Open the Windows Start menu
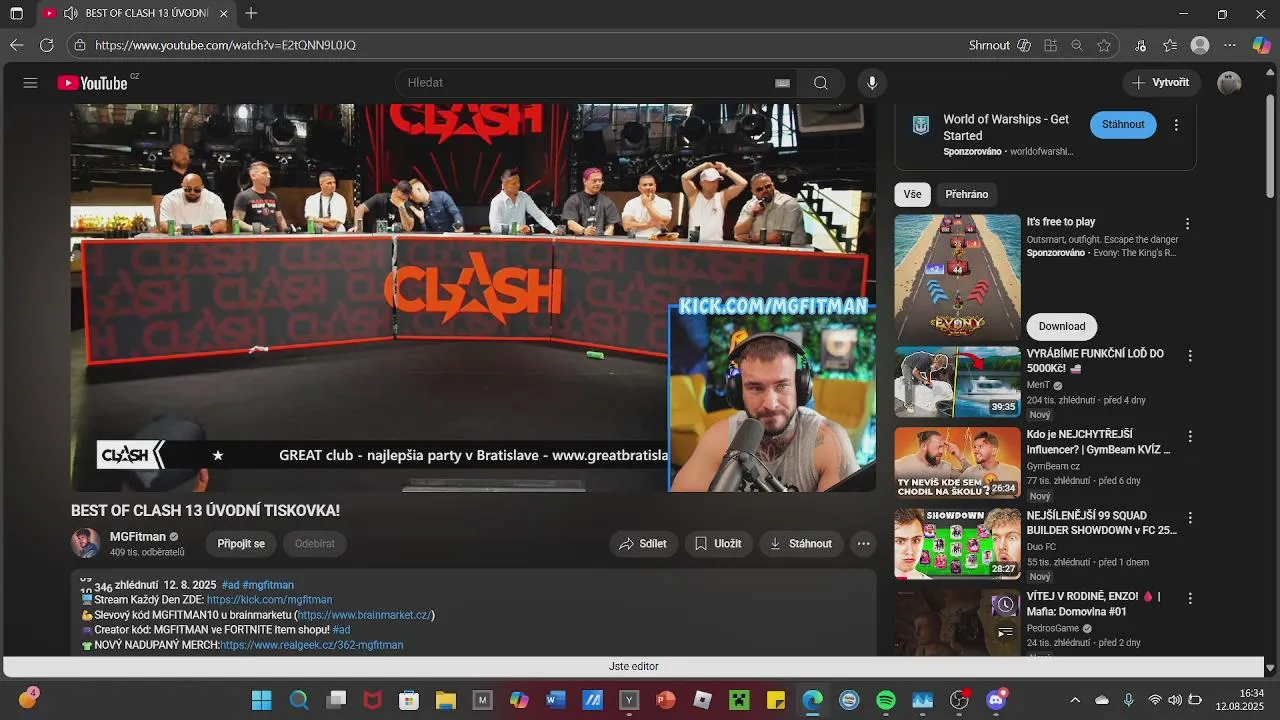 (x=261, y=700)
